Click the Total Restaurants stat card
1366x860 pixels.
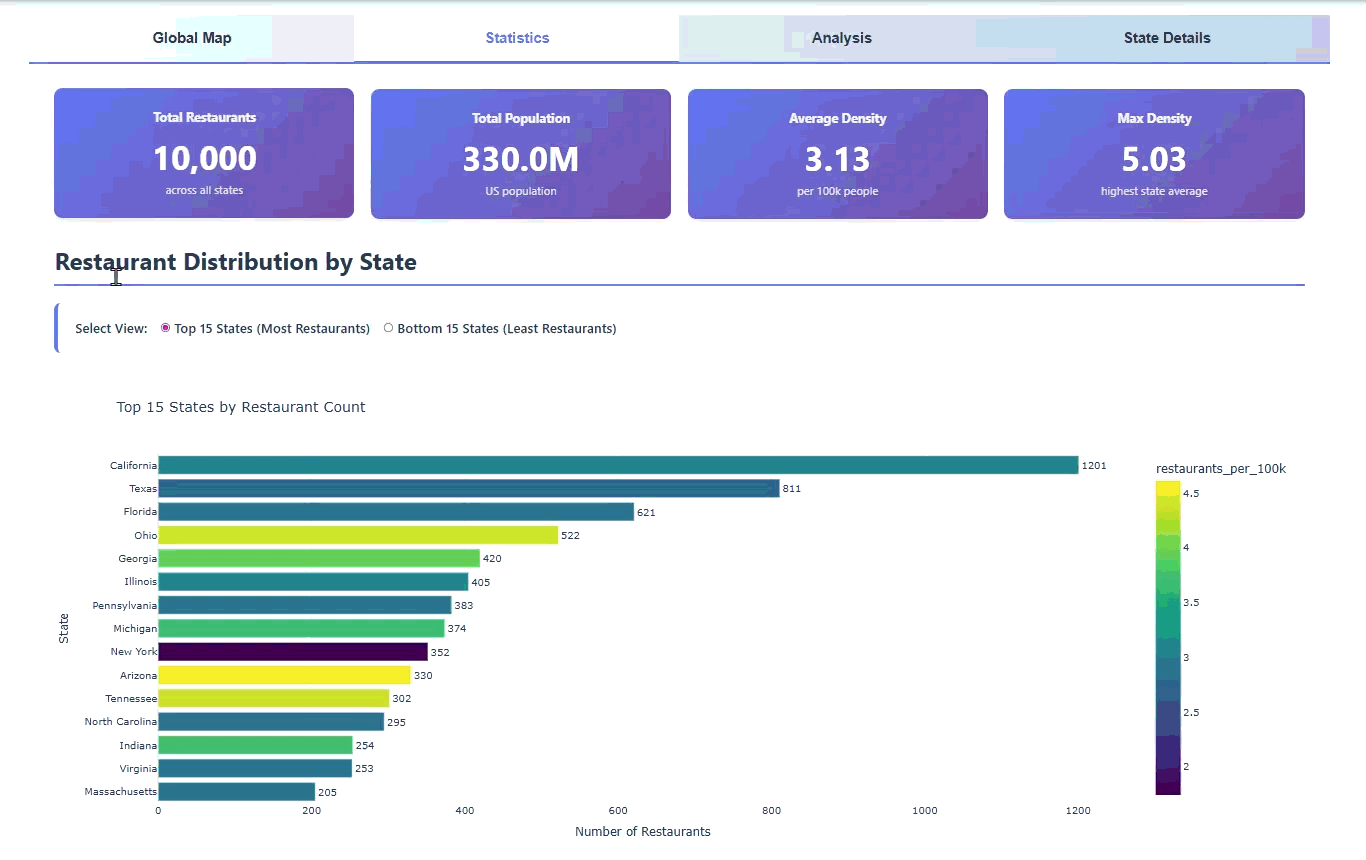click(x=204, y=153)
